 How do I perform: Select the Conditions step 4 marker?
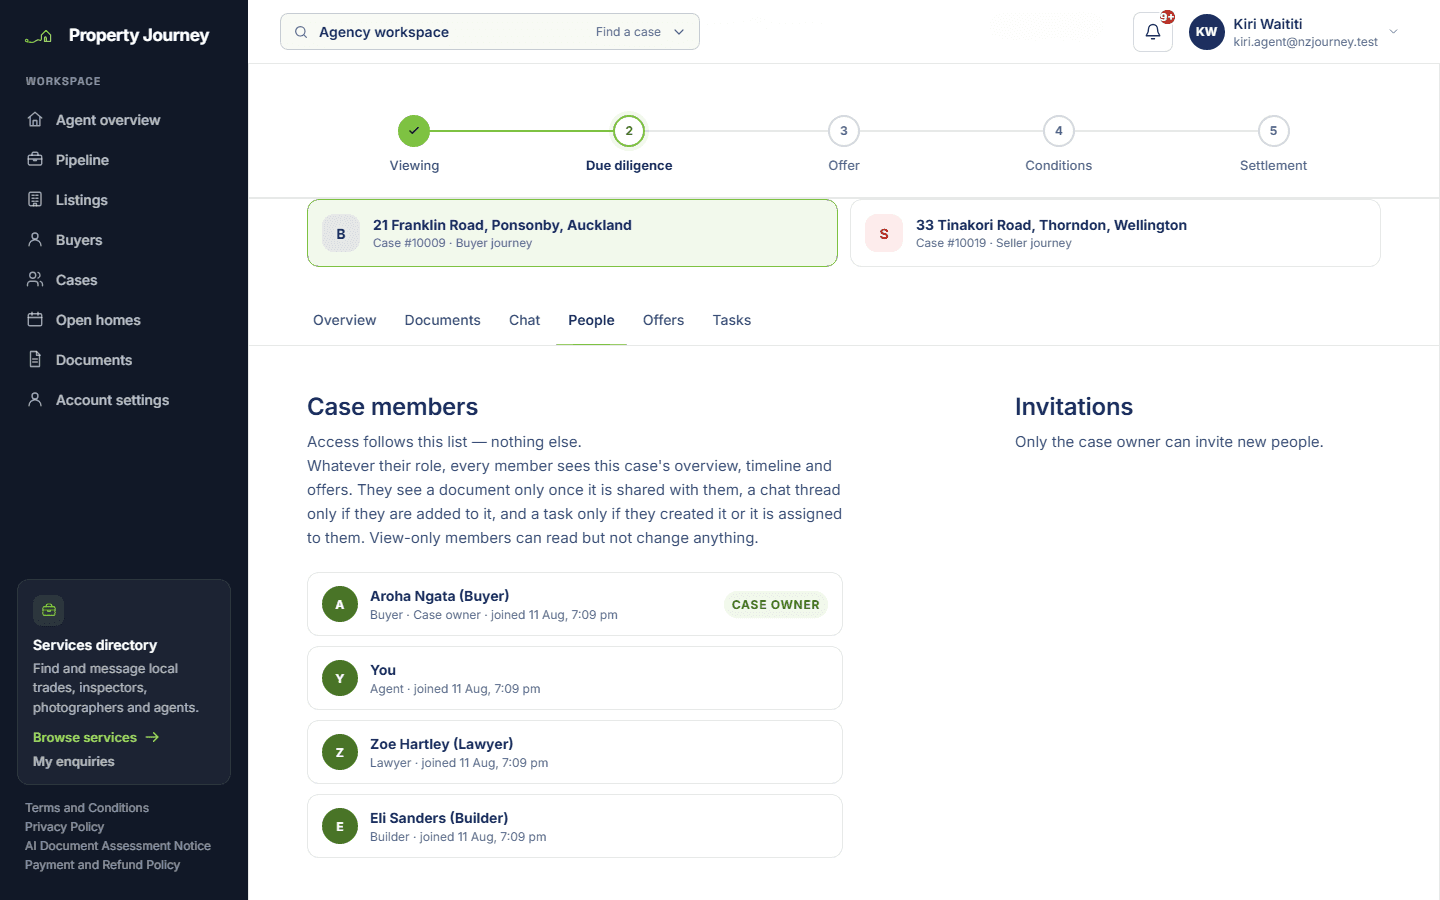(1059, 131)
